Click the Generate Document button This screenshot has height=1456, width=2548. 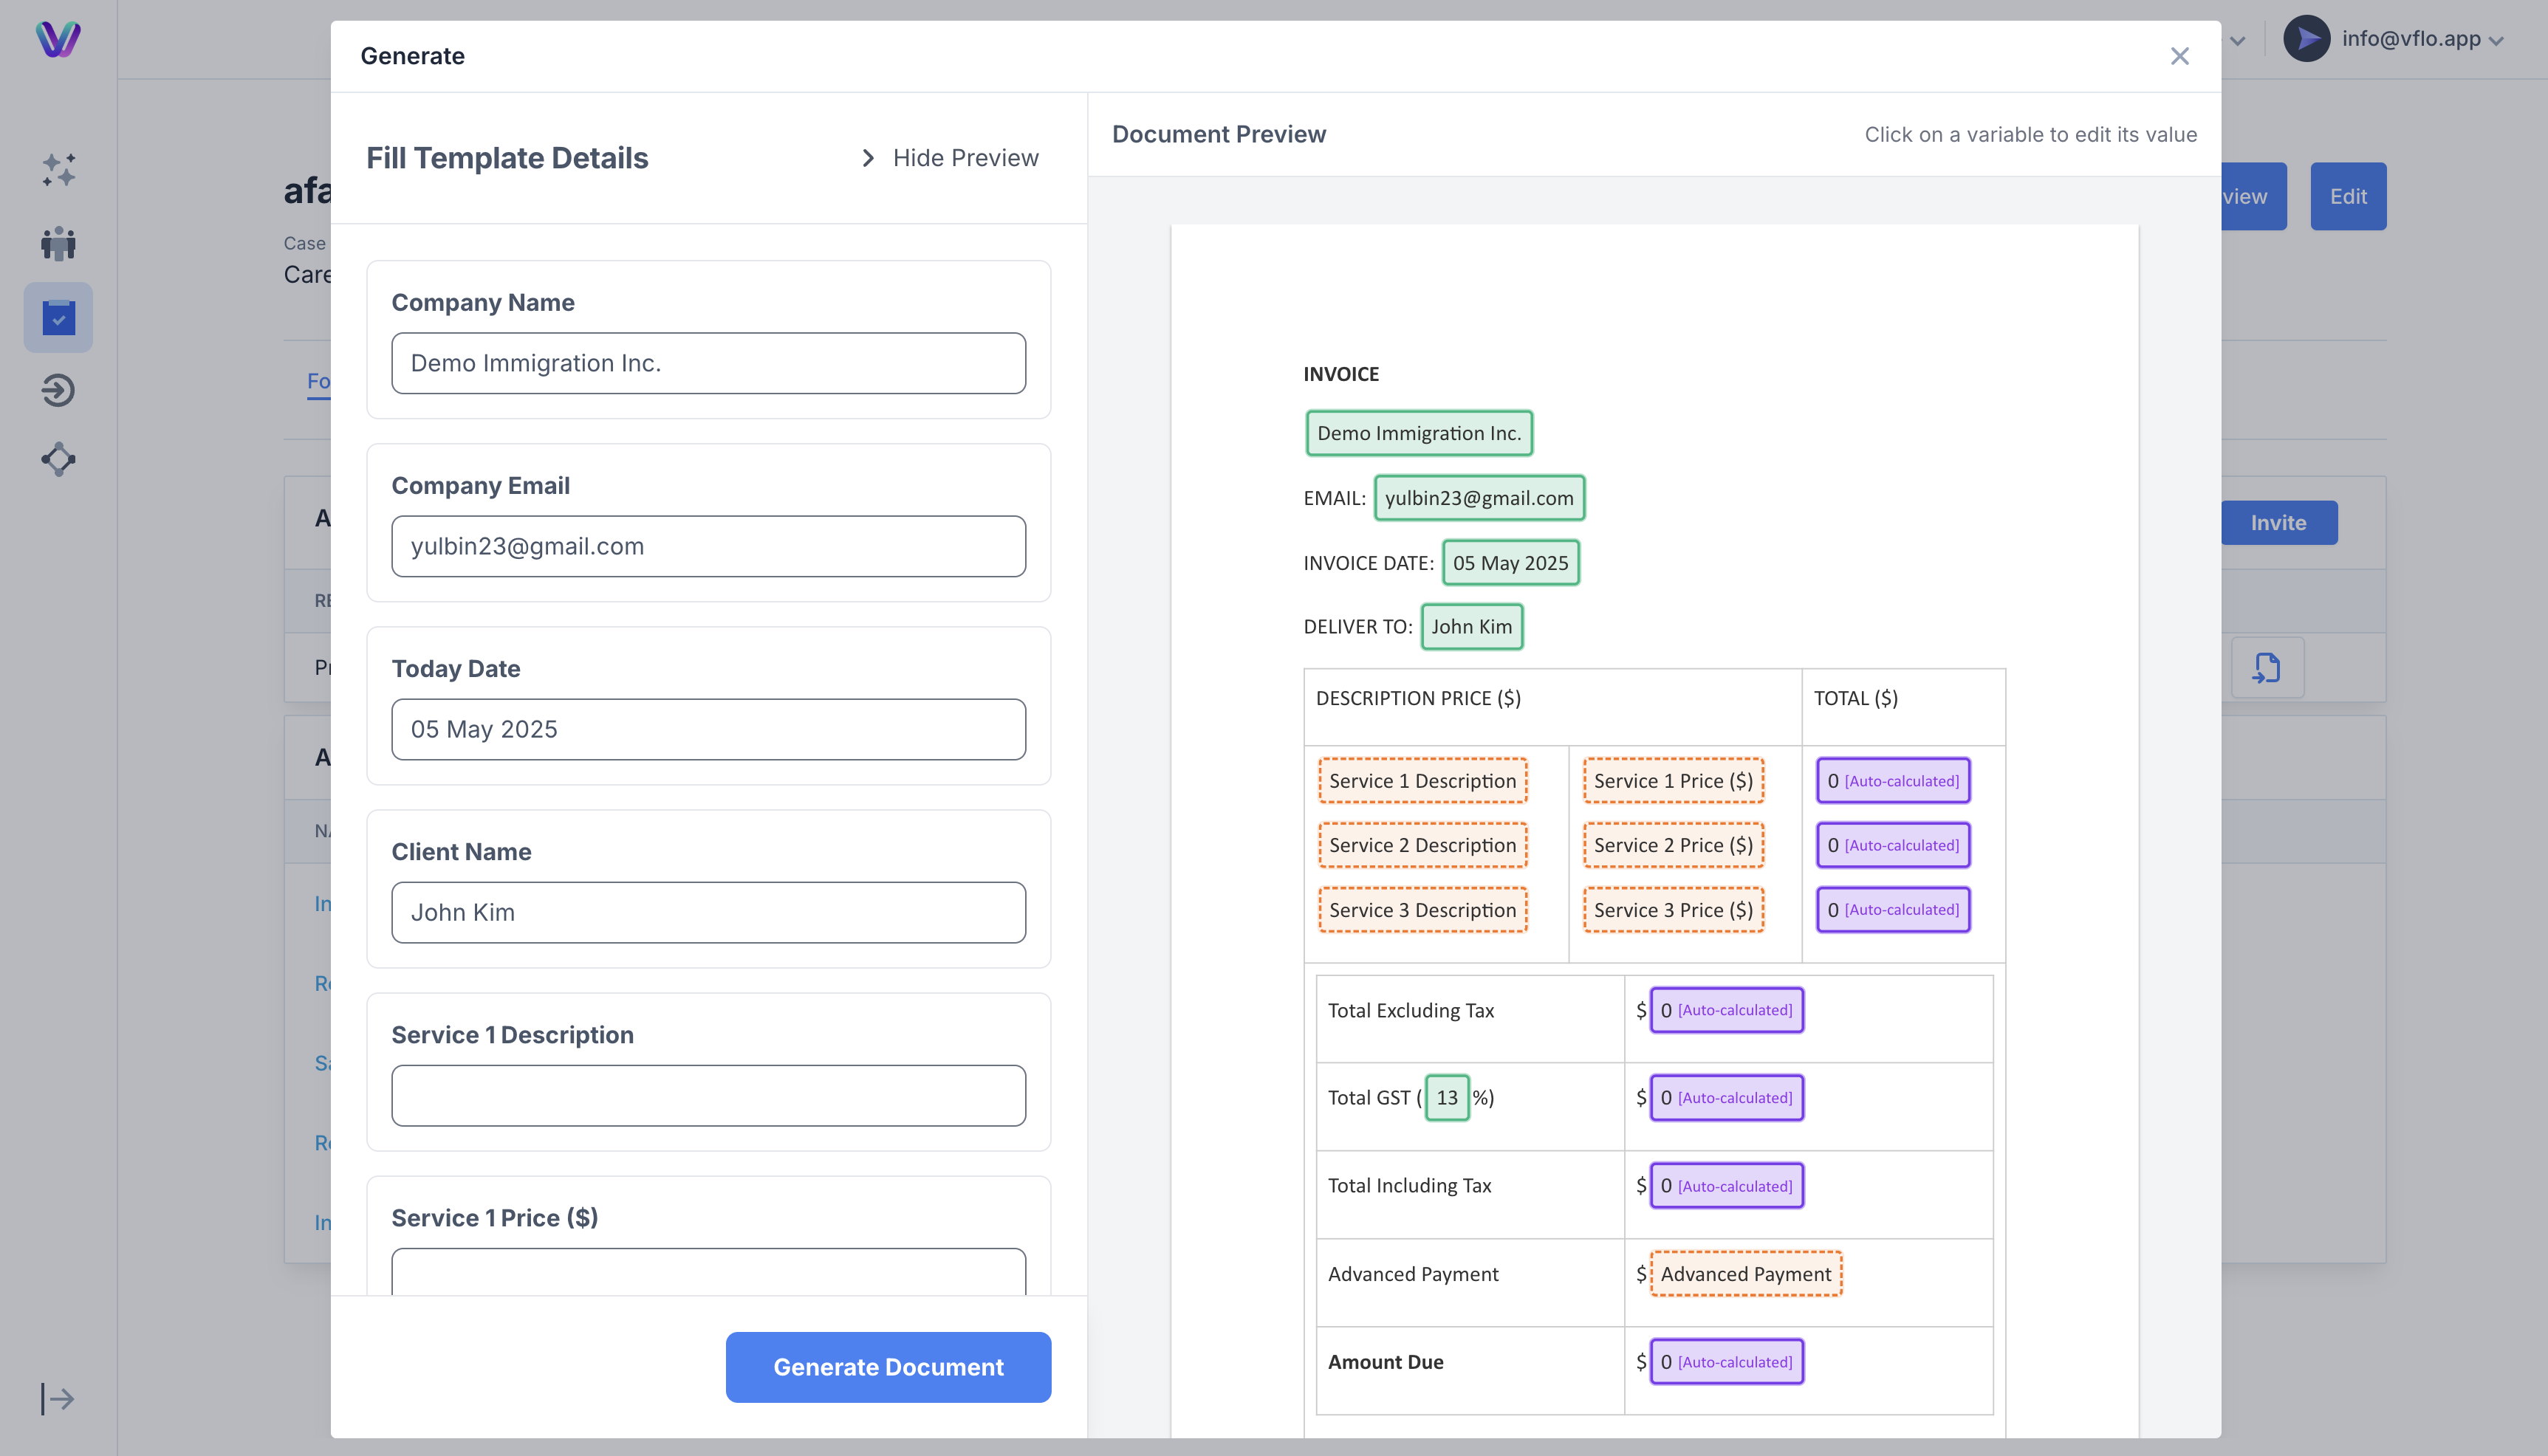[888, 1367]
